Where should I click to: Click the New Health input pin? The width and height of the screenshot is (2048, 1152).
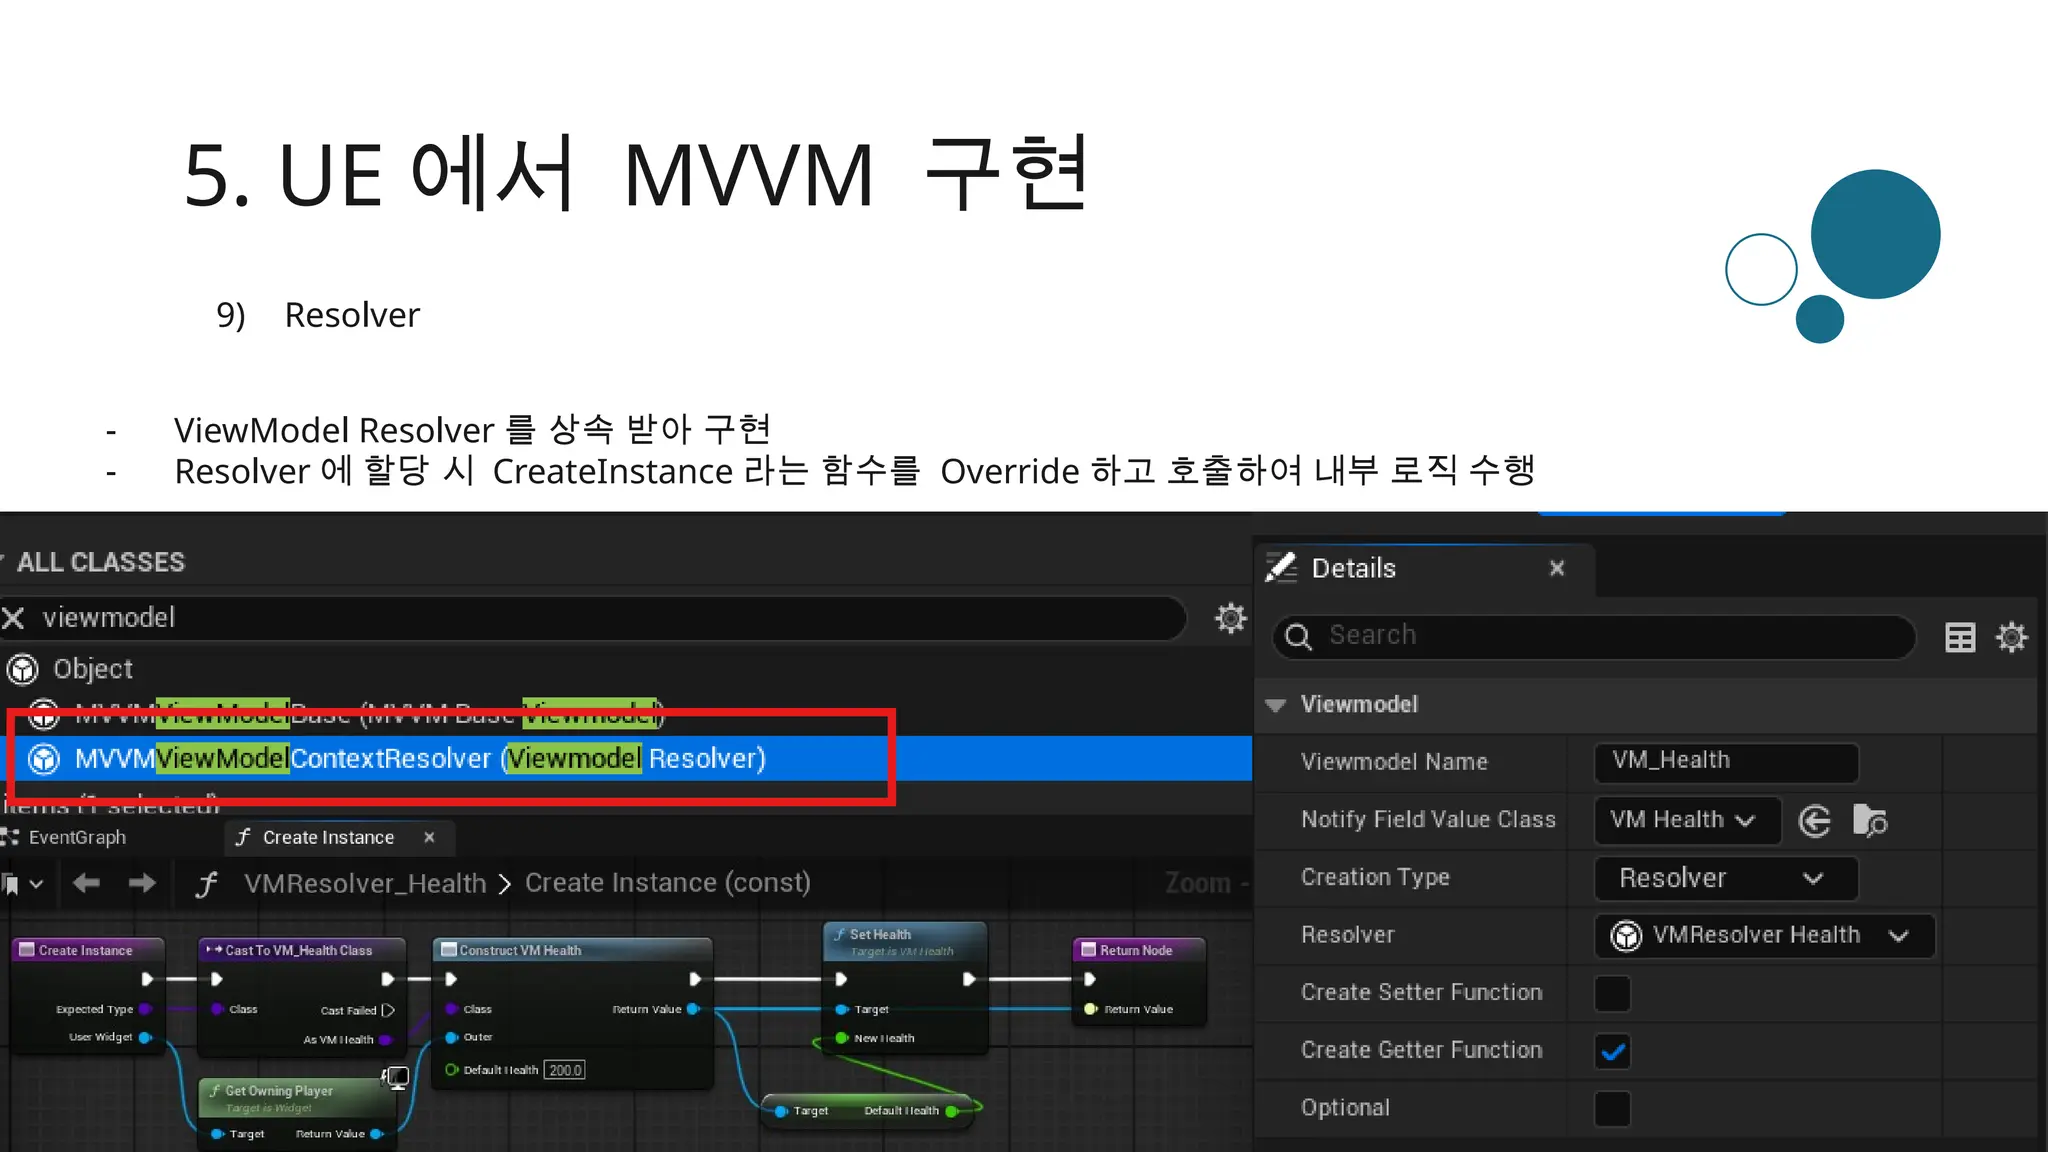[842, 1038]
